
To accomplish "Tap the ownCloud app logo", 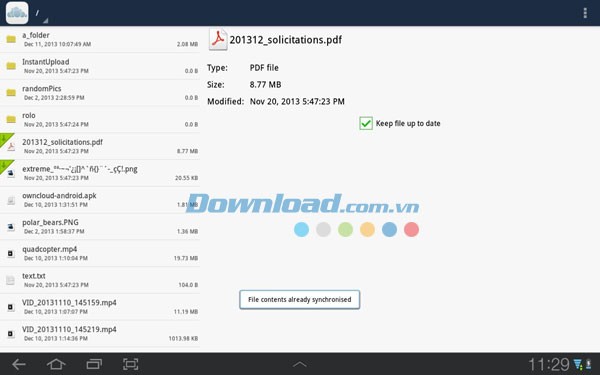I will click(17, 13).
